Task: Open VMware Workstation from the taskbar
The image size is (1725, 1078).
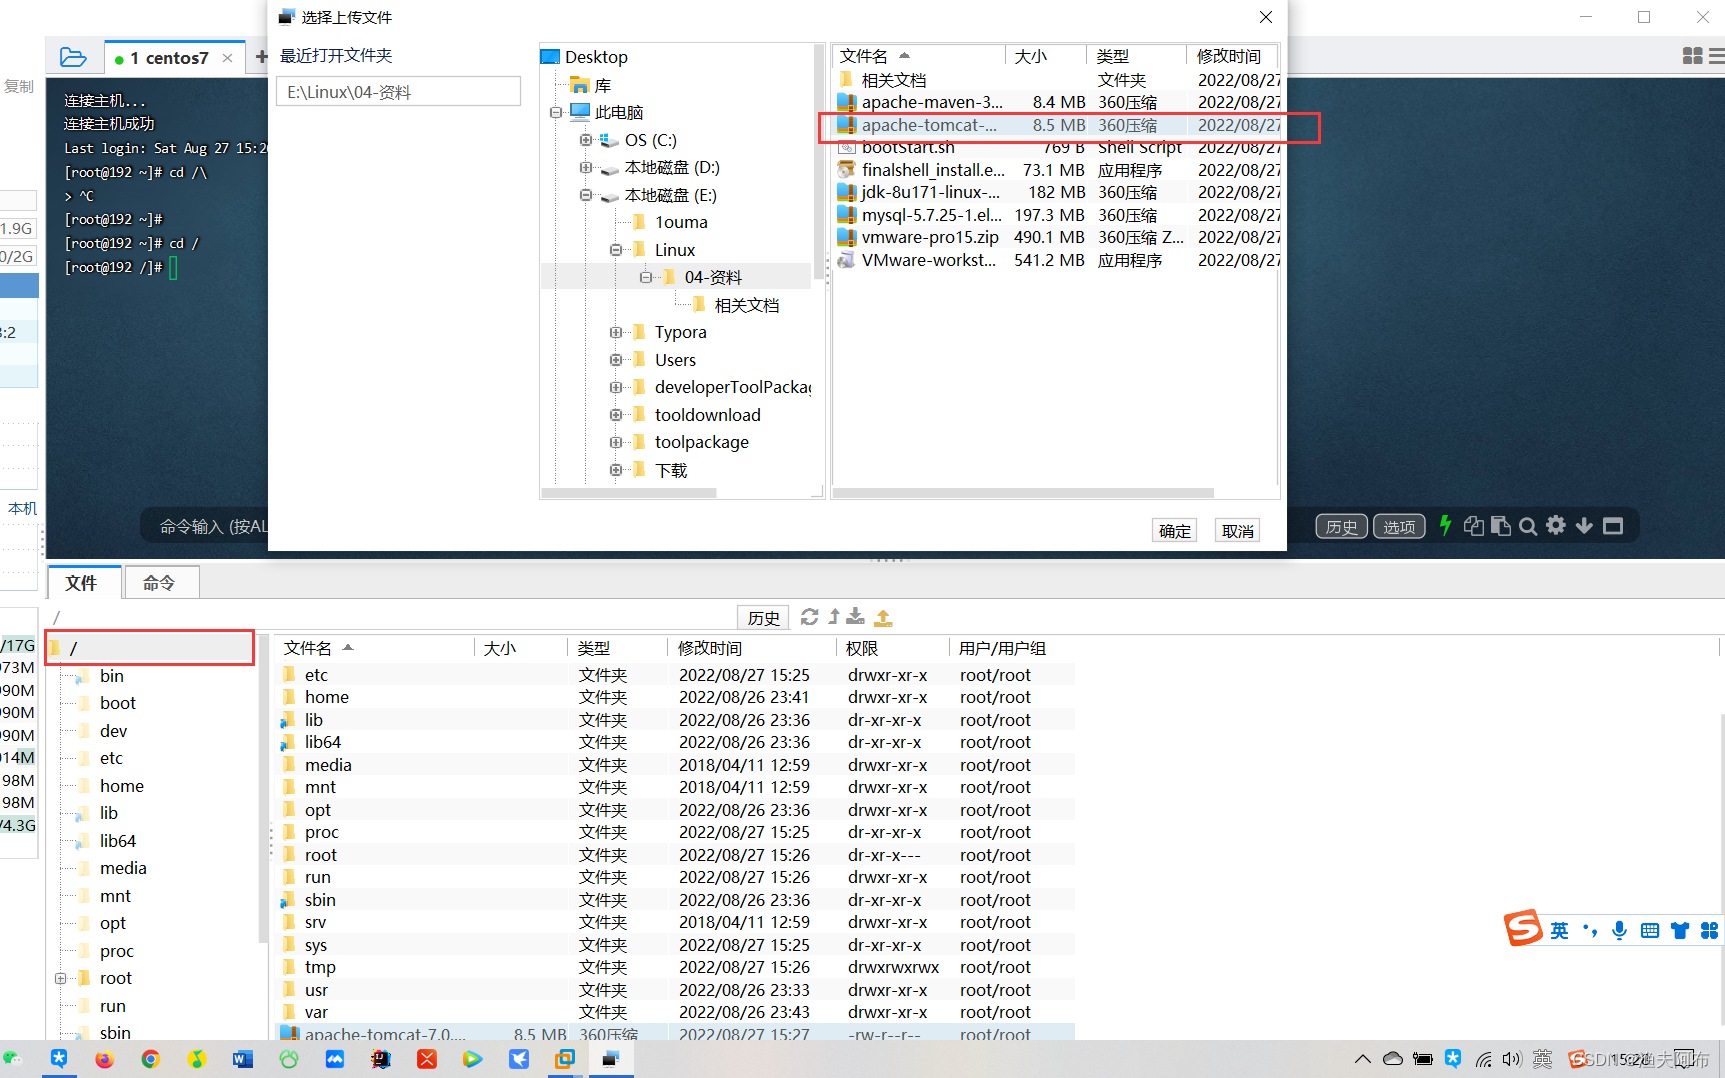Action: 565,1059
